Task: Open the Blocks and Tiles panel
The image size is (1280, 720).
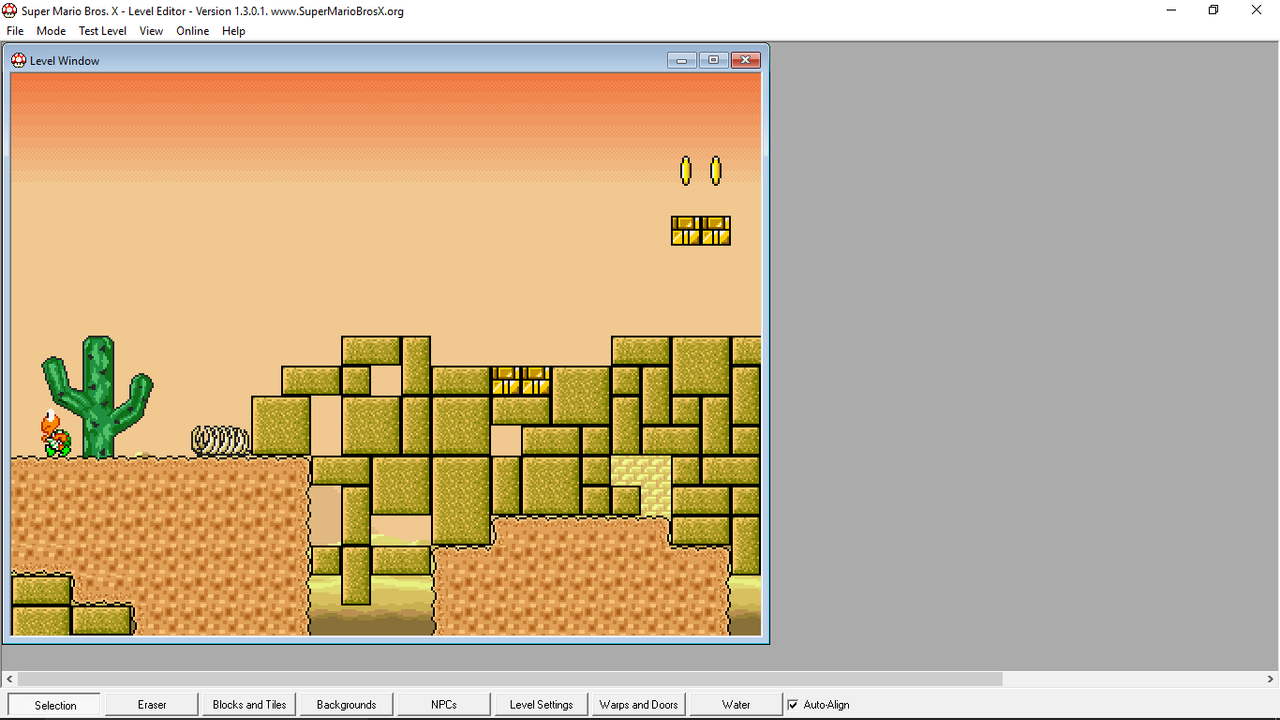Action: (248, 704)
